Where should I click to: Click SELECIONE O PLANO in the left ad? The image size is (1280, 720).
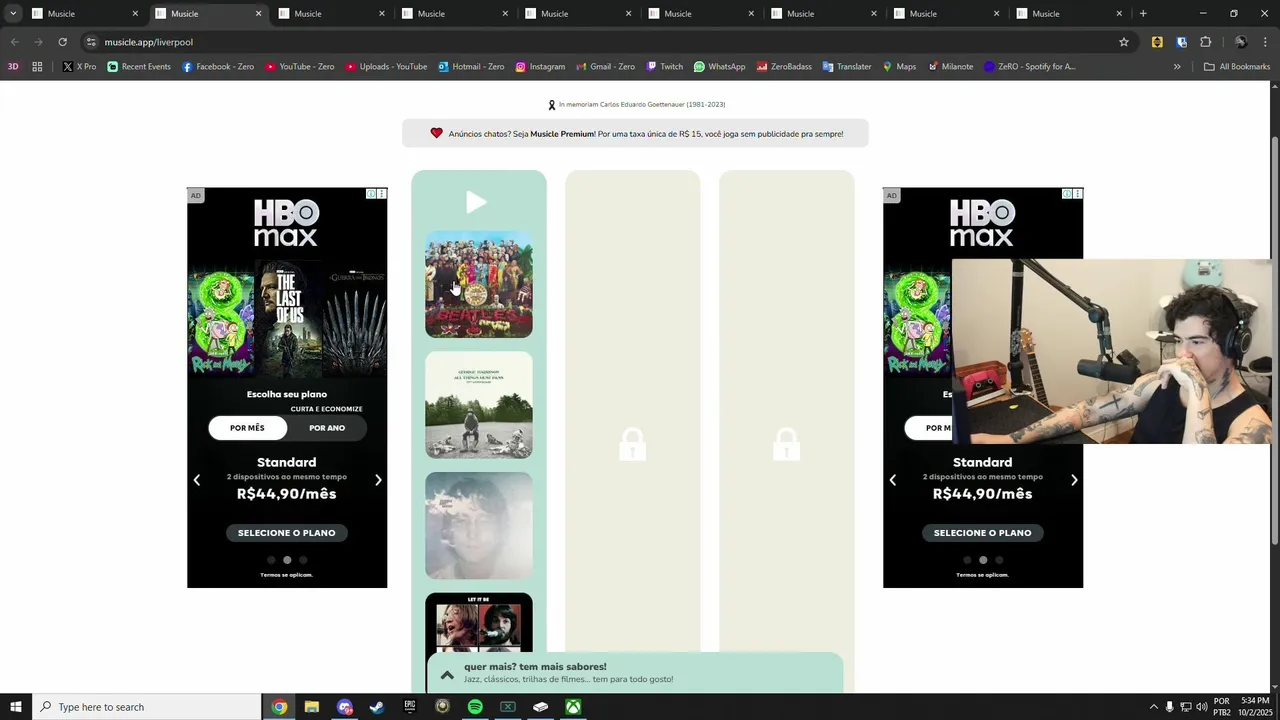[286, 533]
